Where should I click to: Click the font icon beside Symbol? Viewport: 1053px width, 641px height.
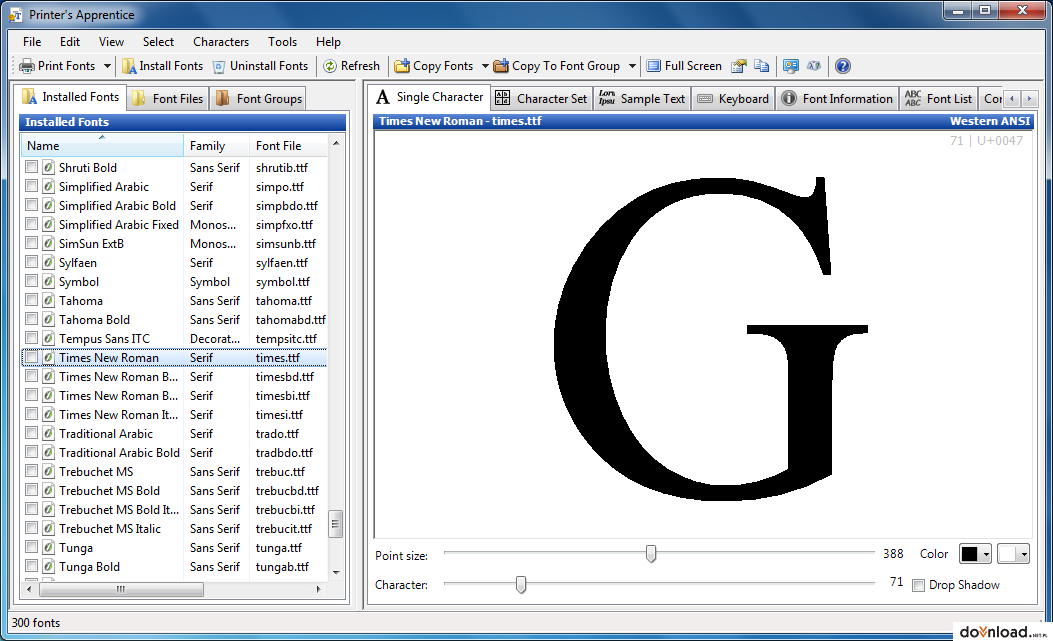point(48,282)
